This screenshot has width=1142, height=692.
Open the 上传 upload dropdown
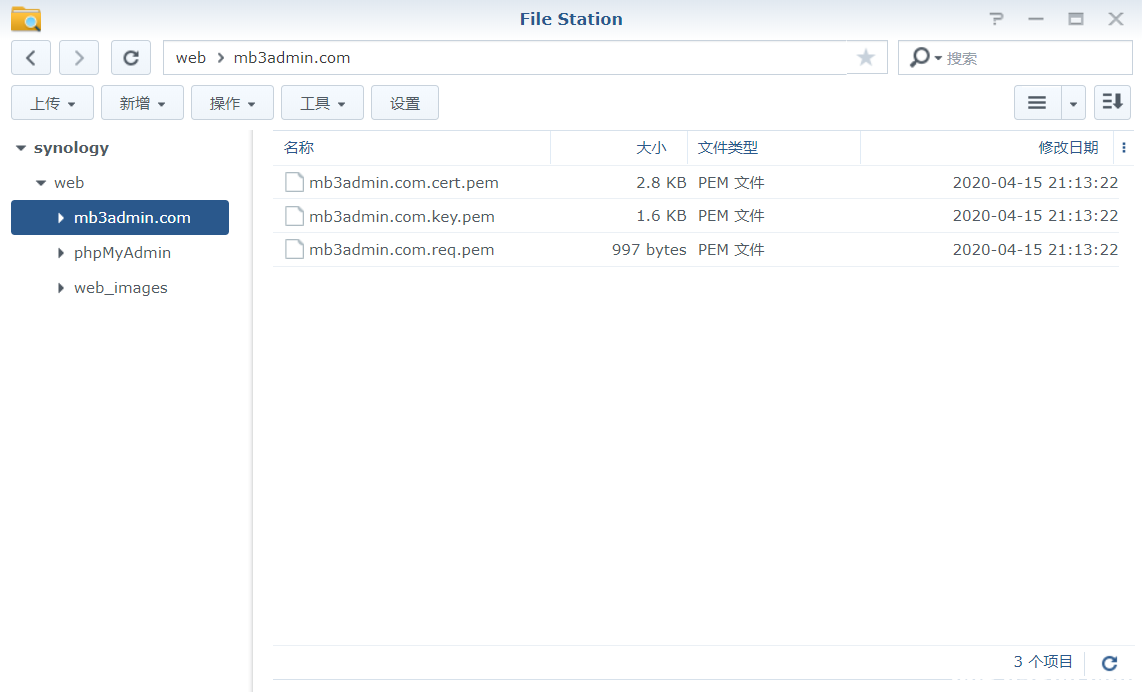(x=52, y=103)
